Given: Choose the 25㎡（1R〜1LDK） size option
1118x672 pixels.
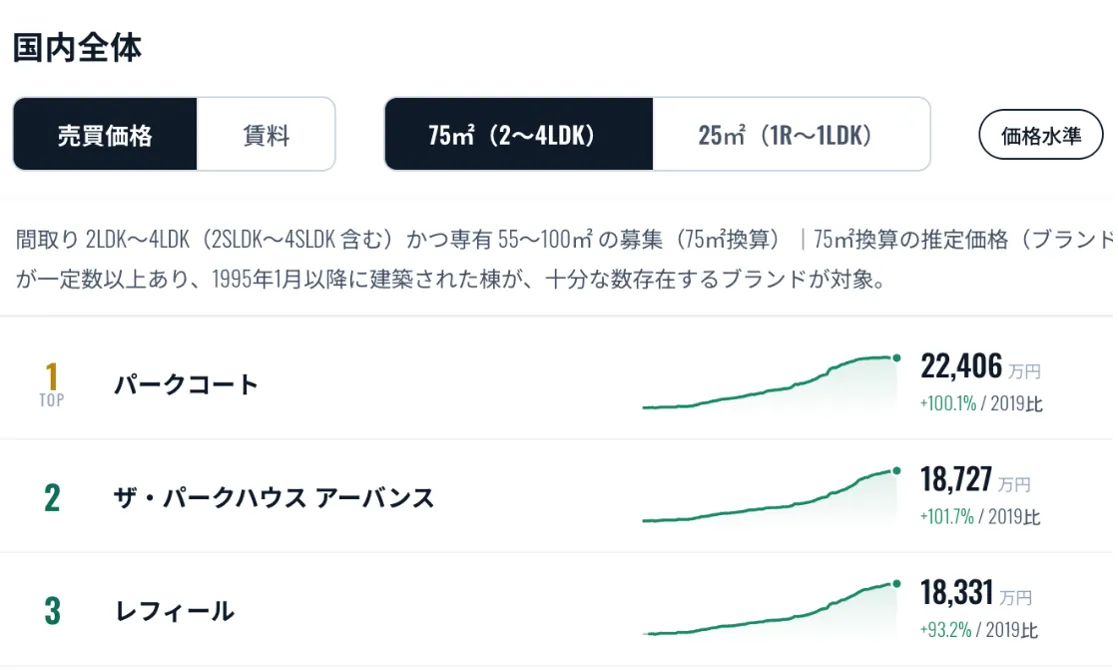Looking at the screenshot, I should [791, 134].
